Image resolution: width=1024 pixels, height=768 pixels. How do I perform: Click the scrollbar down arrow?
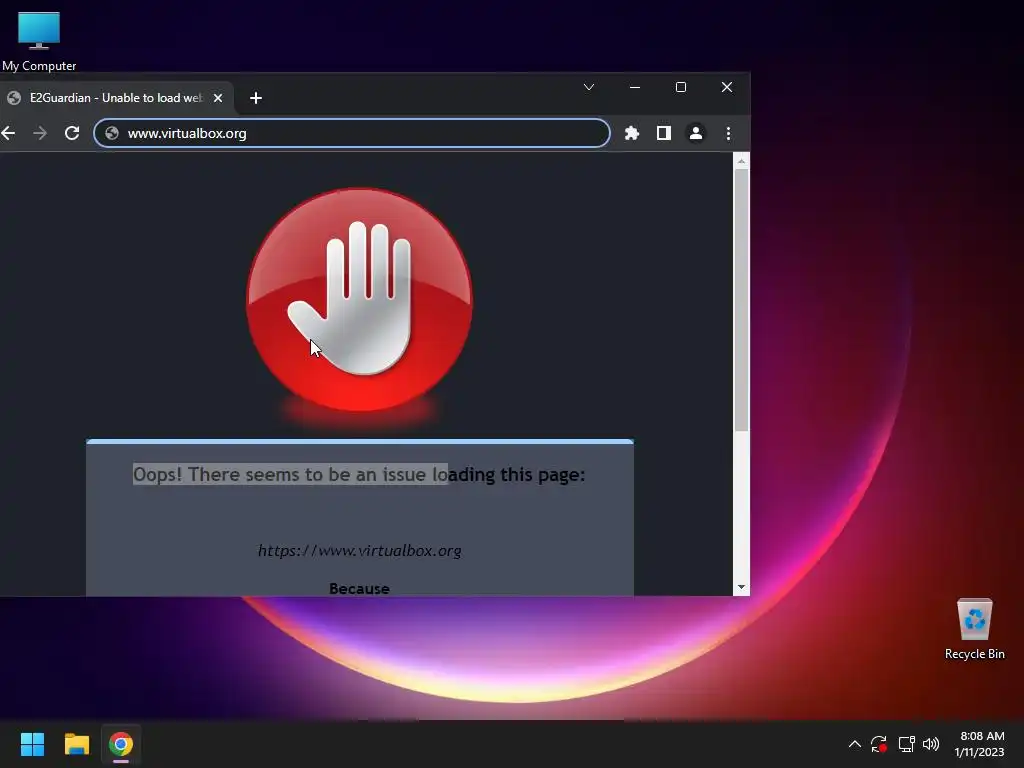point(741,586)
